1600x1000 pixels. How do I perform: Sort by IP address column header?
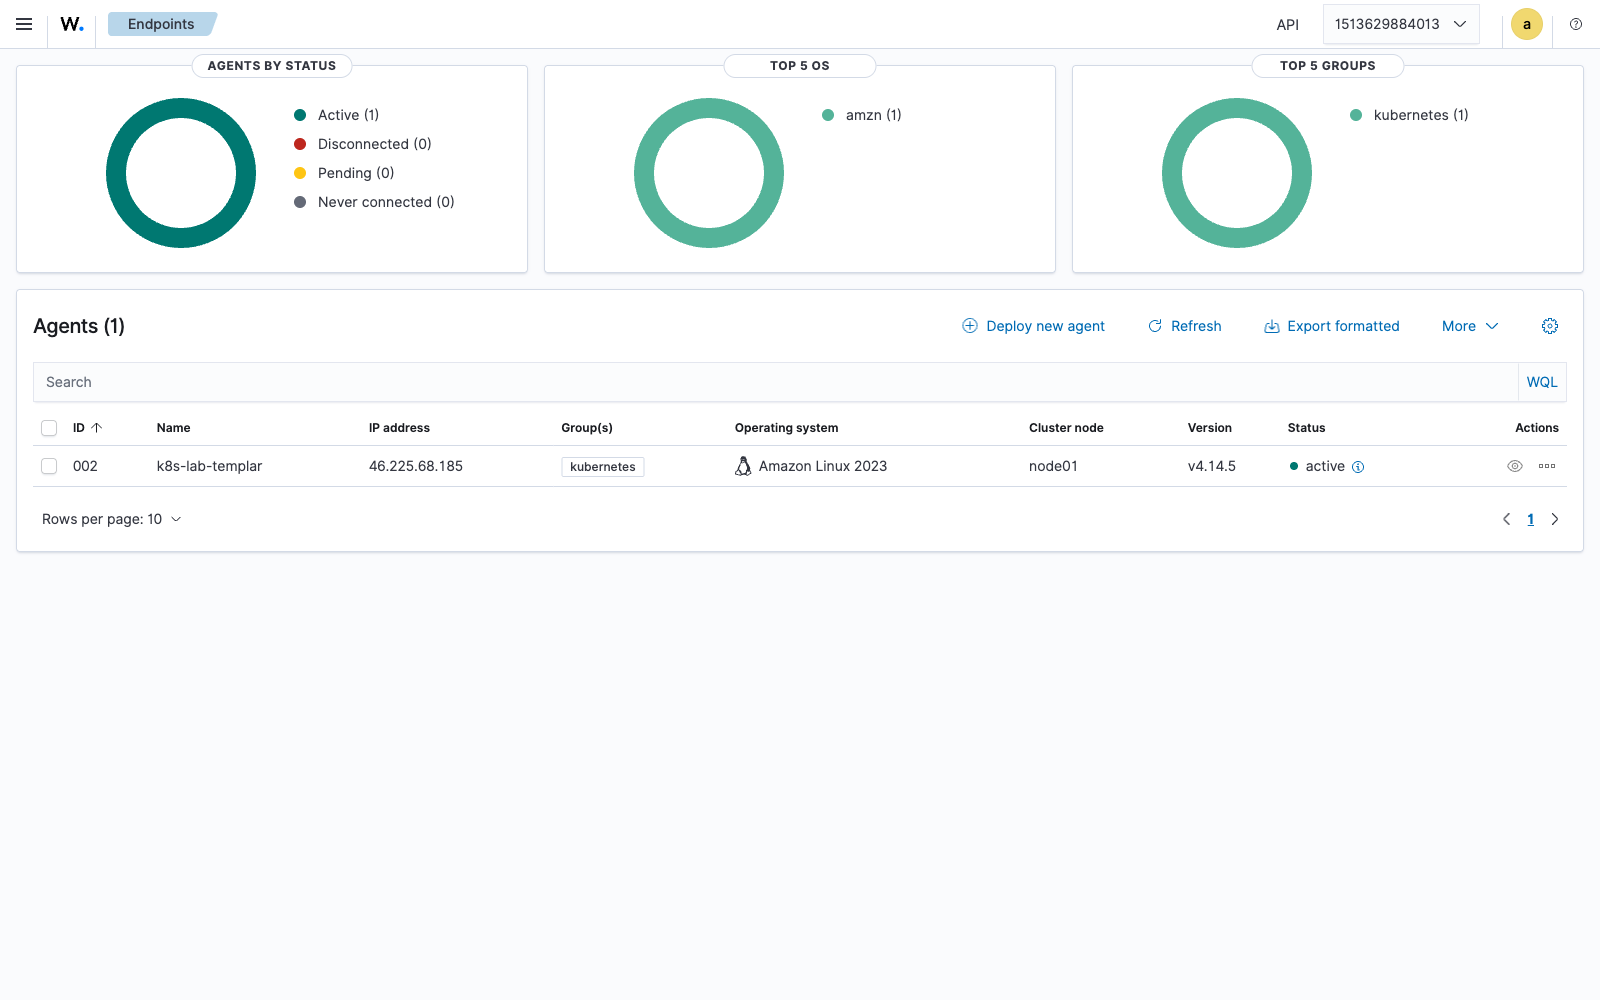pyautogui.click(x=399, y=428)
